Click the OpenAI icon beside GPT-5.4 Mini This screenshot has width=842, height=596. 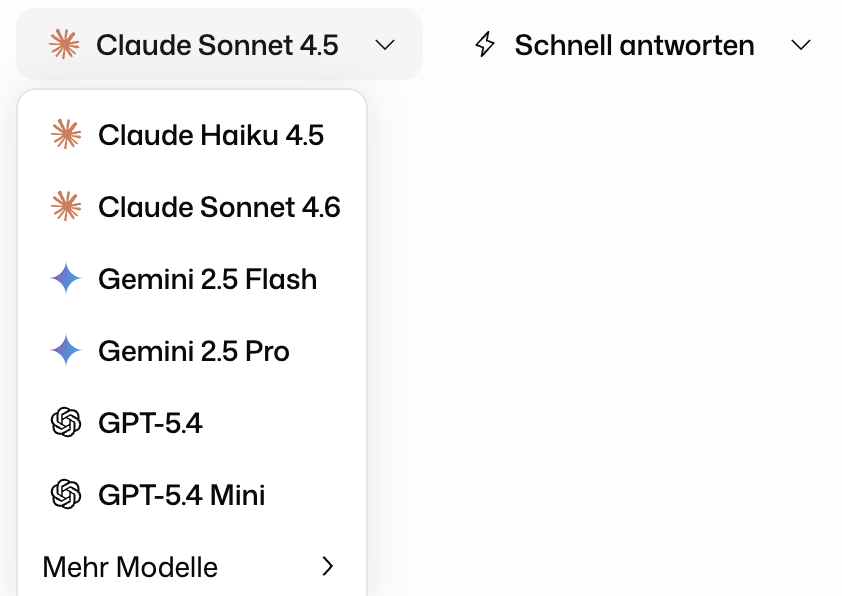(66, 495)
